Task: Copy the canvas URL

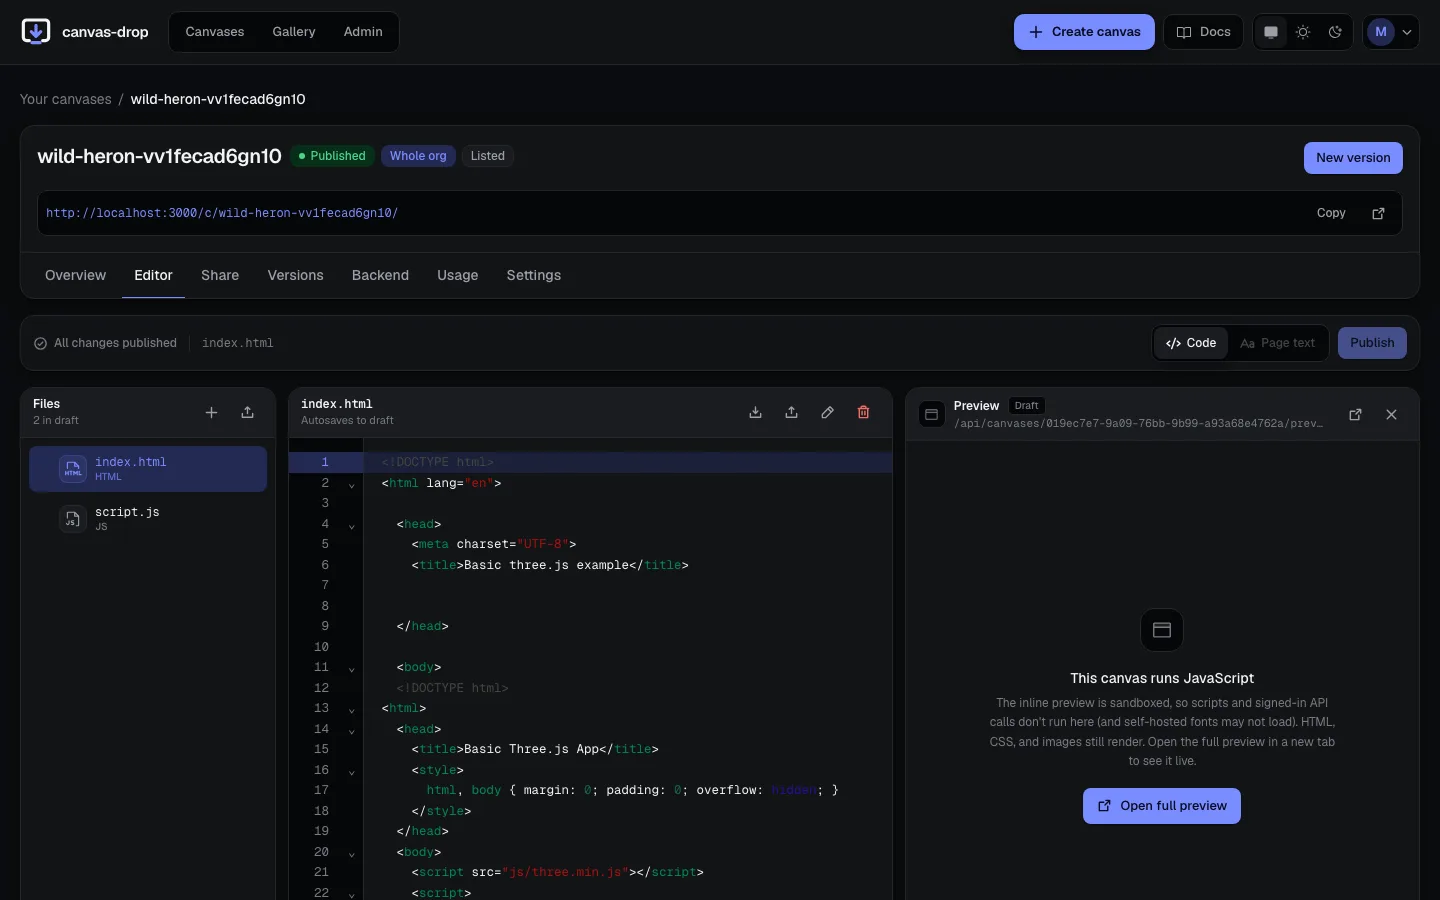Action: click(1331, 213)
